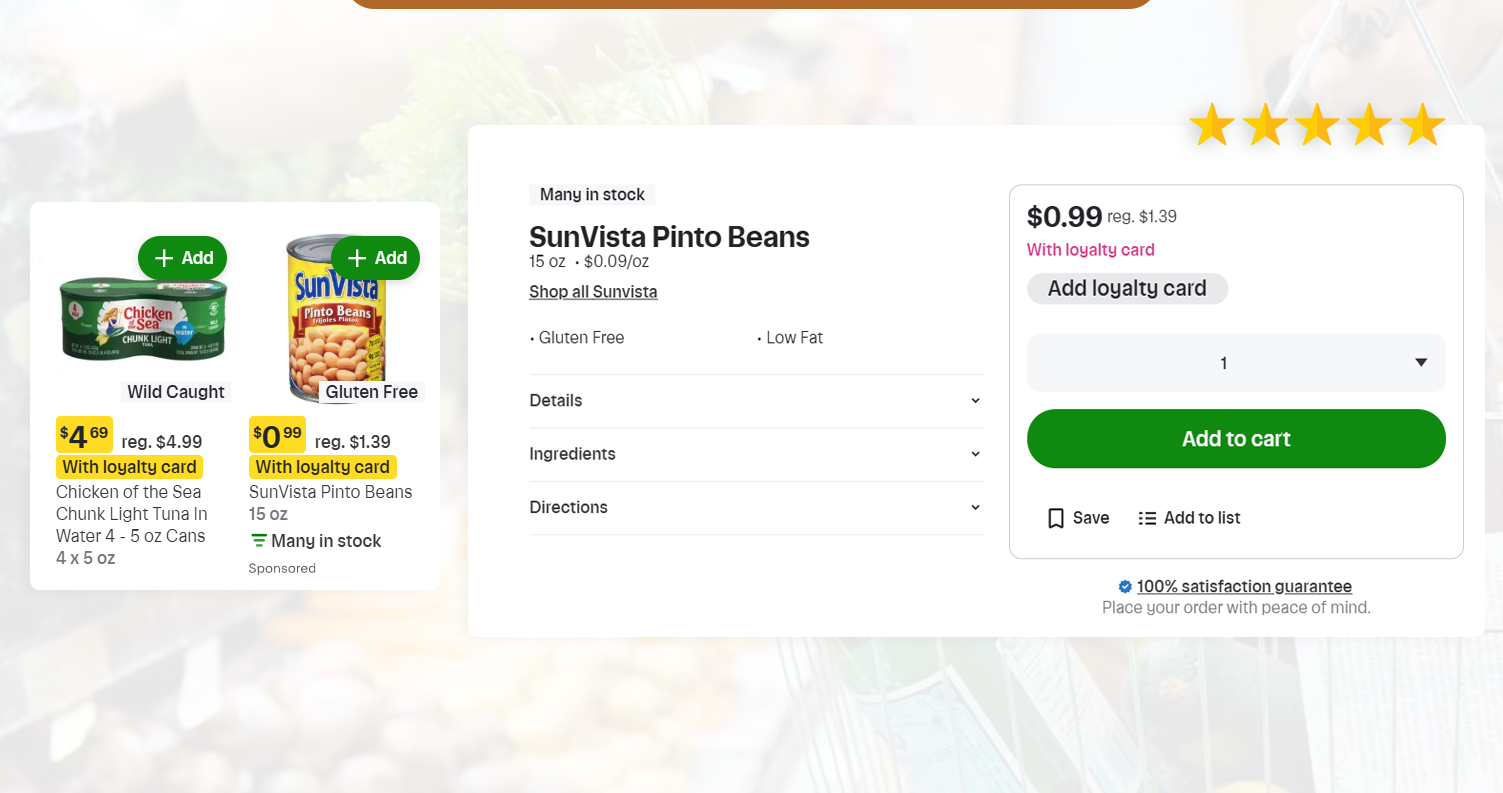Click the Save text label
1503x793 pixels.
1092,518
